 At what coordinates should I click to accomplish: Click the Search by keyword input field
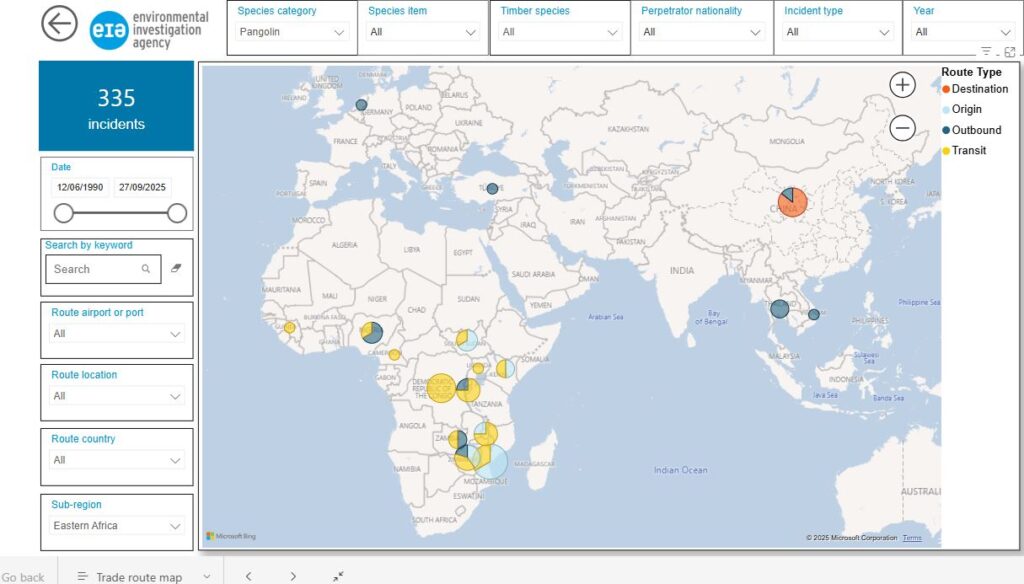coord(96,269)
